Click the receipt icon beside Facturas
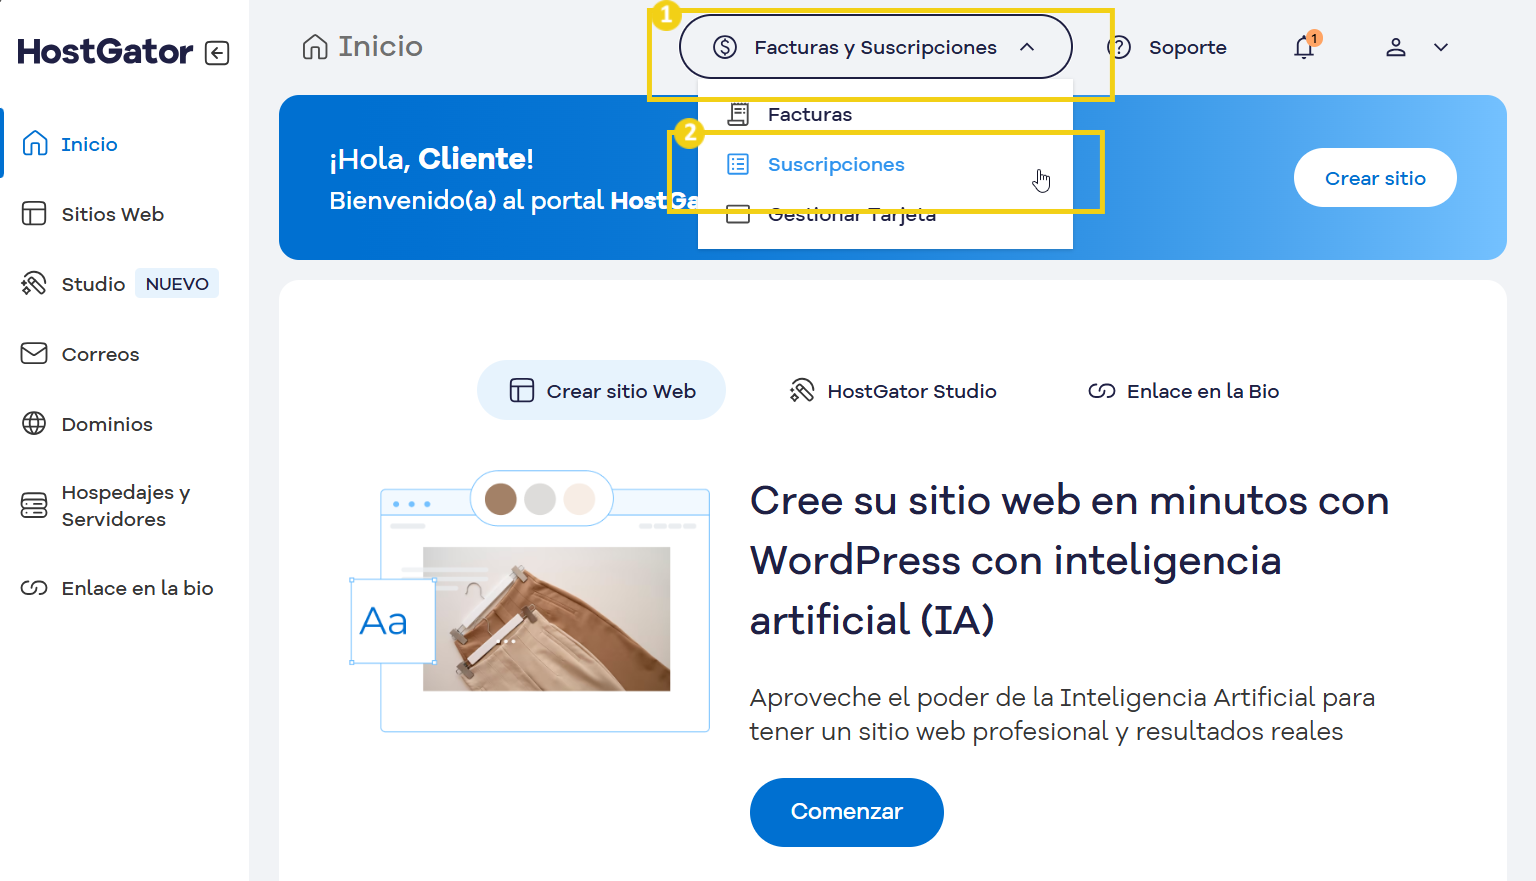The height and width of the screenshot is (881, 1536). 738,114
